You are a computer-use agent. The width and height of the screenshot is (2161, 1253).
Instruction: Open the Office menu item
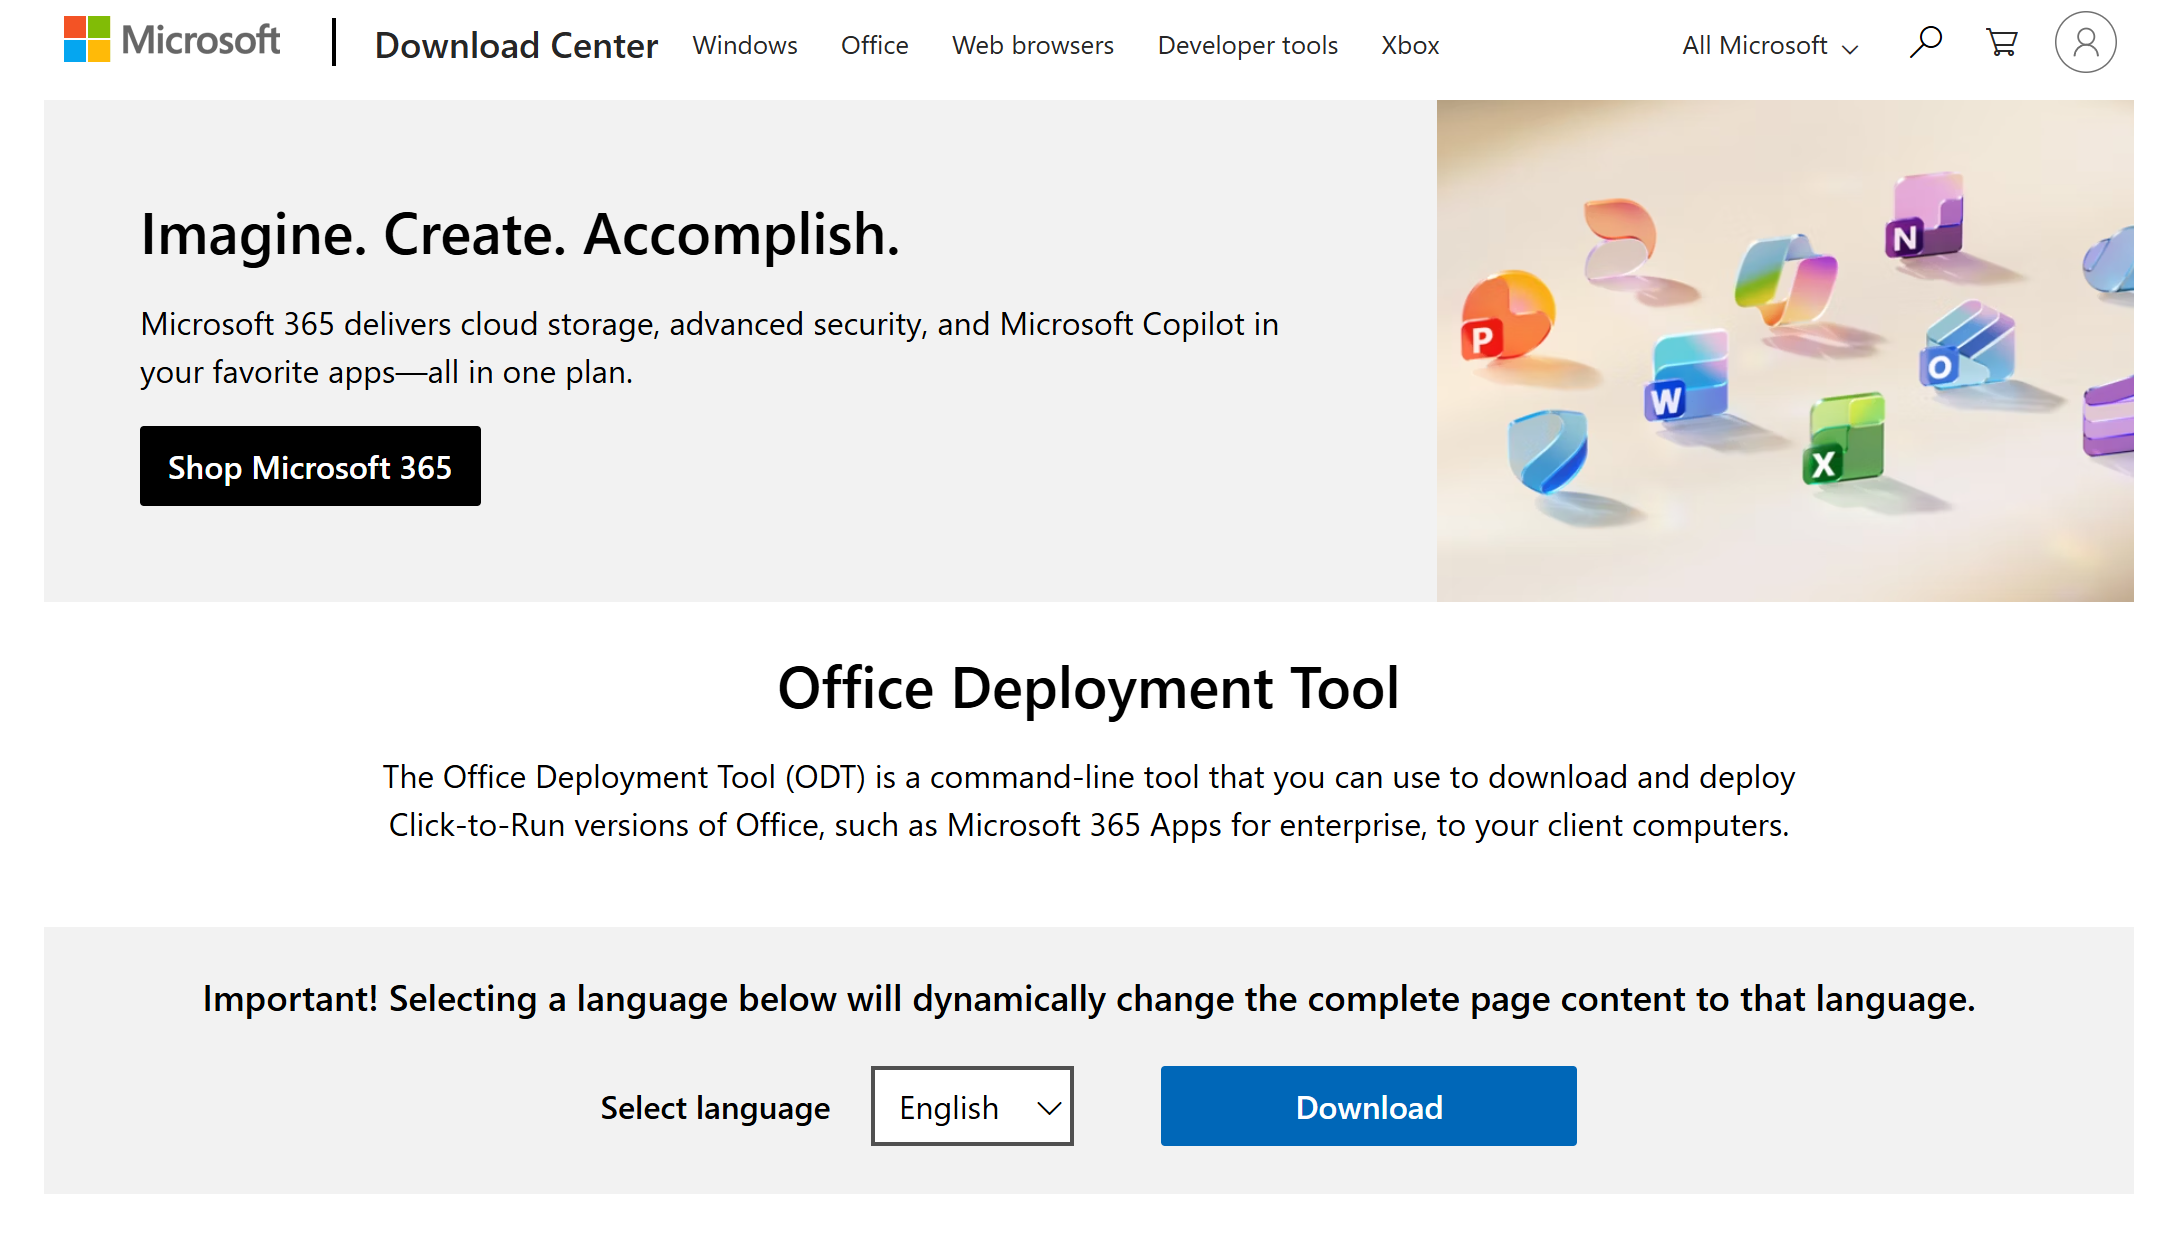(x=874, y=46)
